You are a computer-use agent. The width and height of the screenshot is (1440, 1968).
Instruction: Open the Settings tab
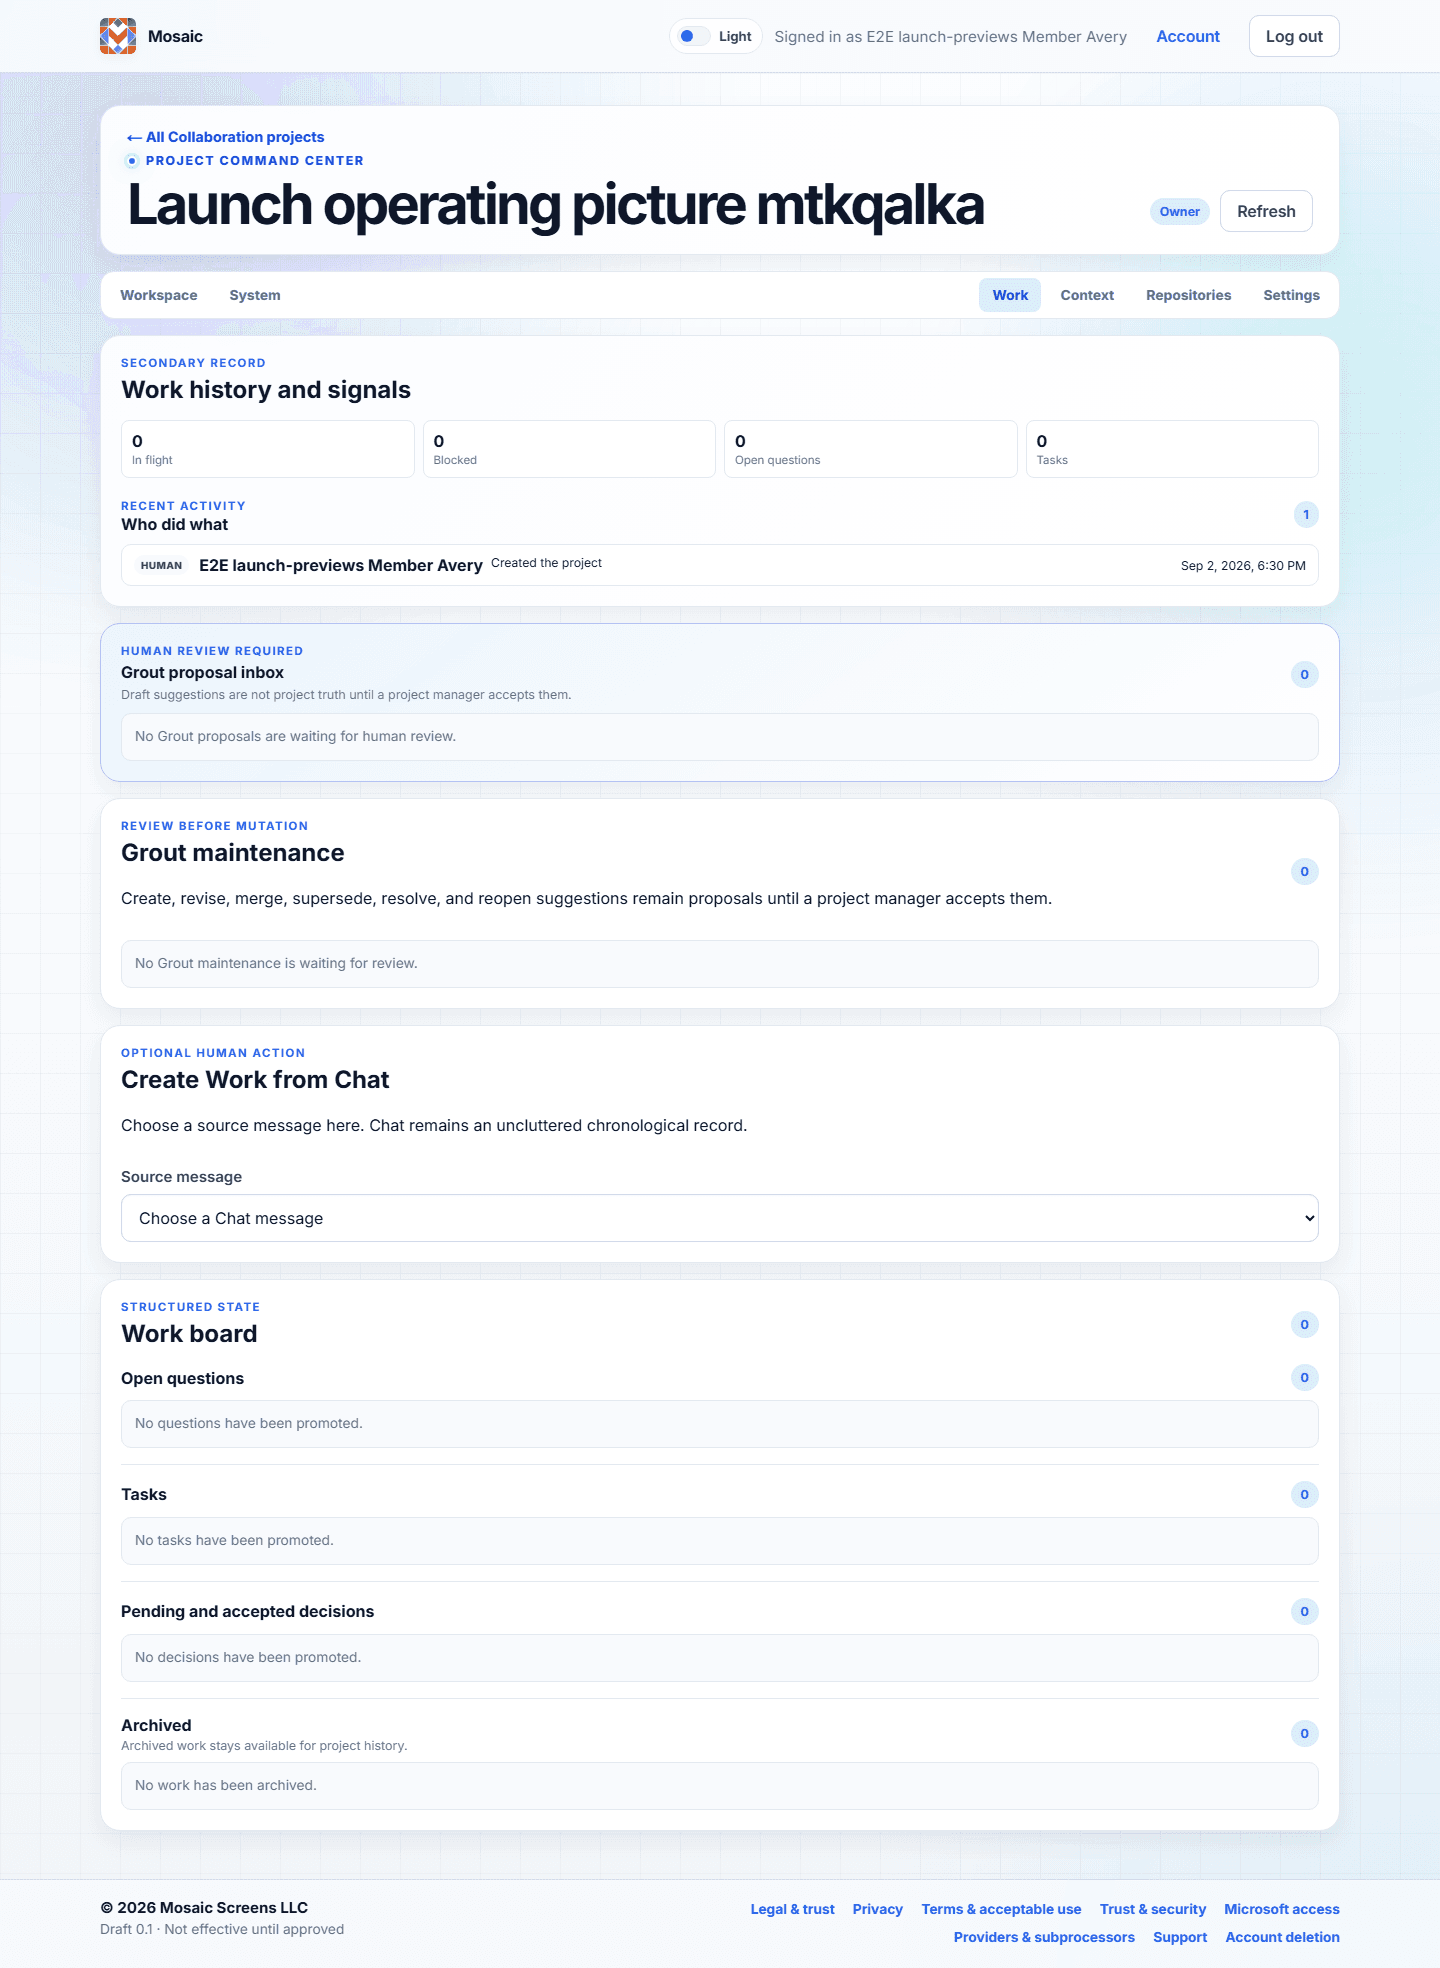click(x=1291, y=295)
